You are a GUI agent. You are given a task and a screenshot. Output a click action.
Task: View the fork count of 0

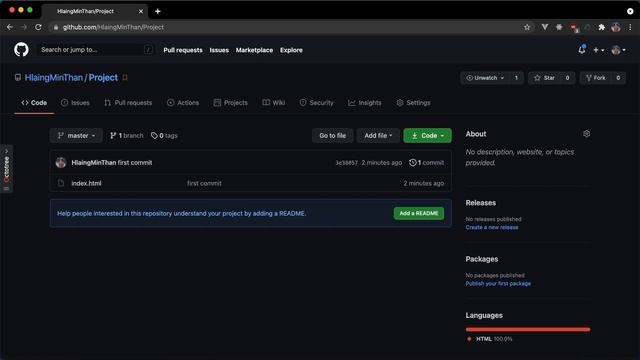point(618,78)
